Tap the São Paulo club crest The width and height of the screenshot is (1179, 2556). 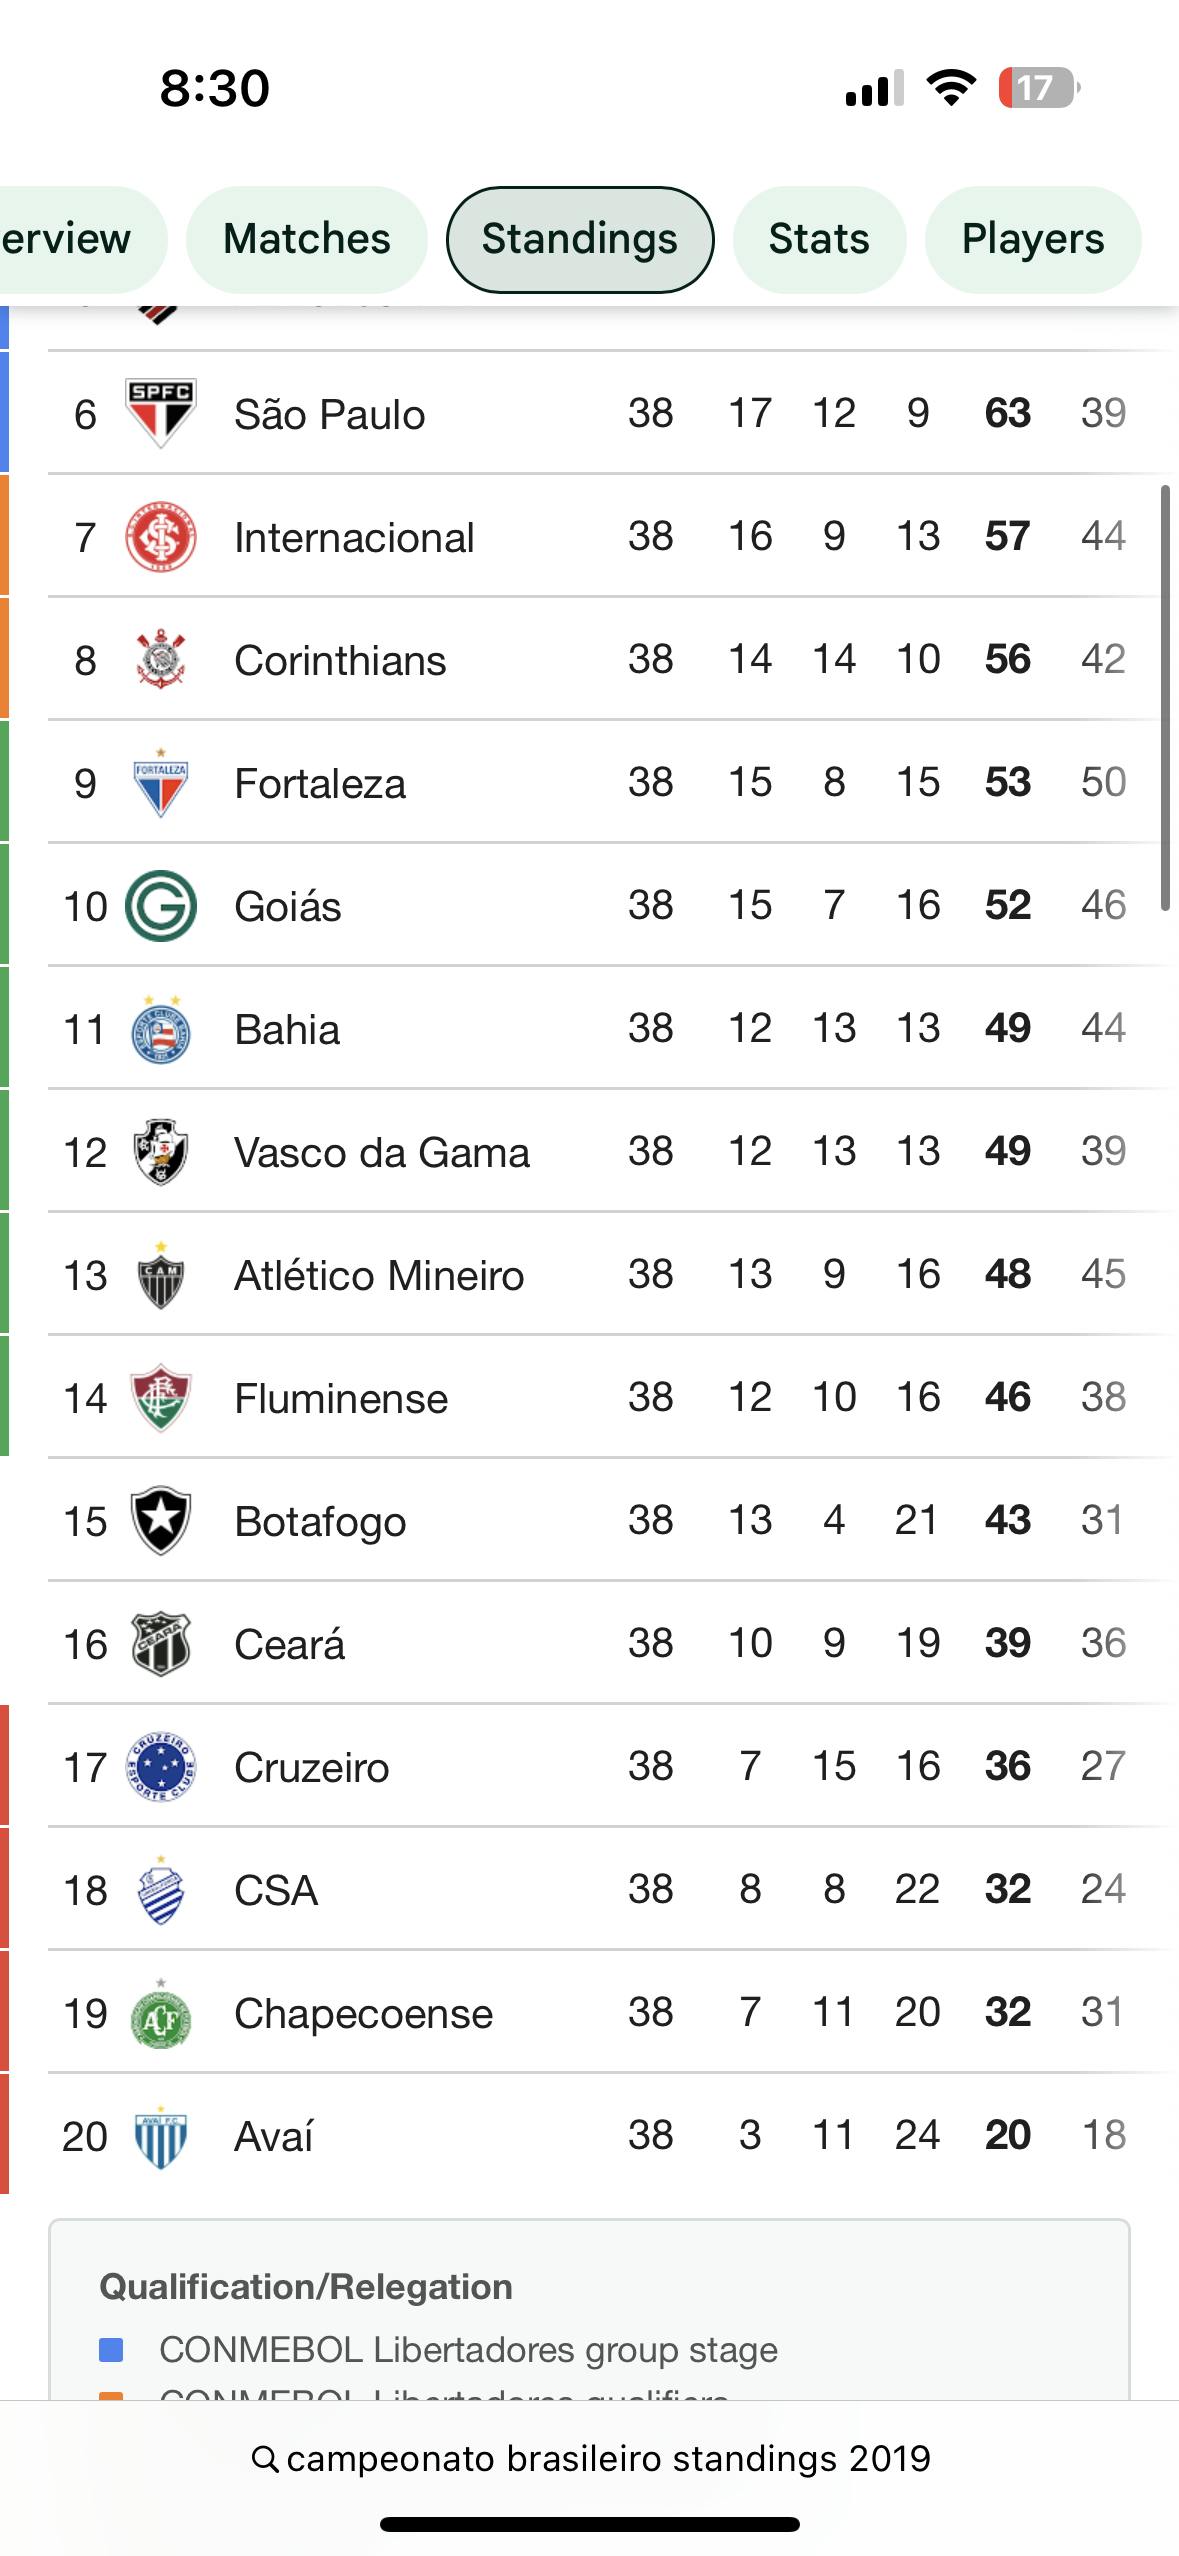(160, 413)
